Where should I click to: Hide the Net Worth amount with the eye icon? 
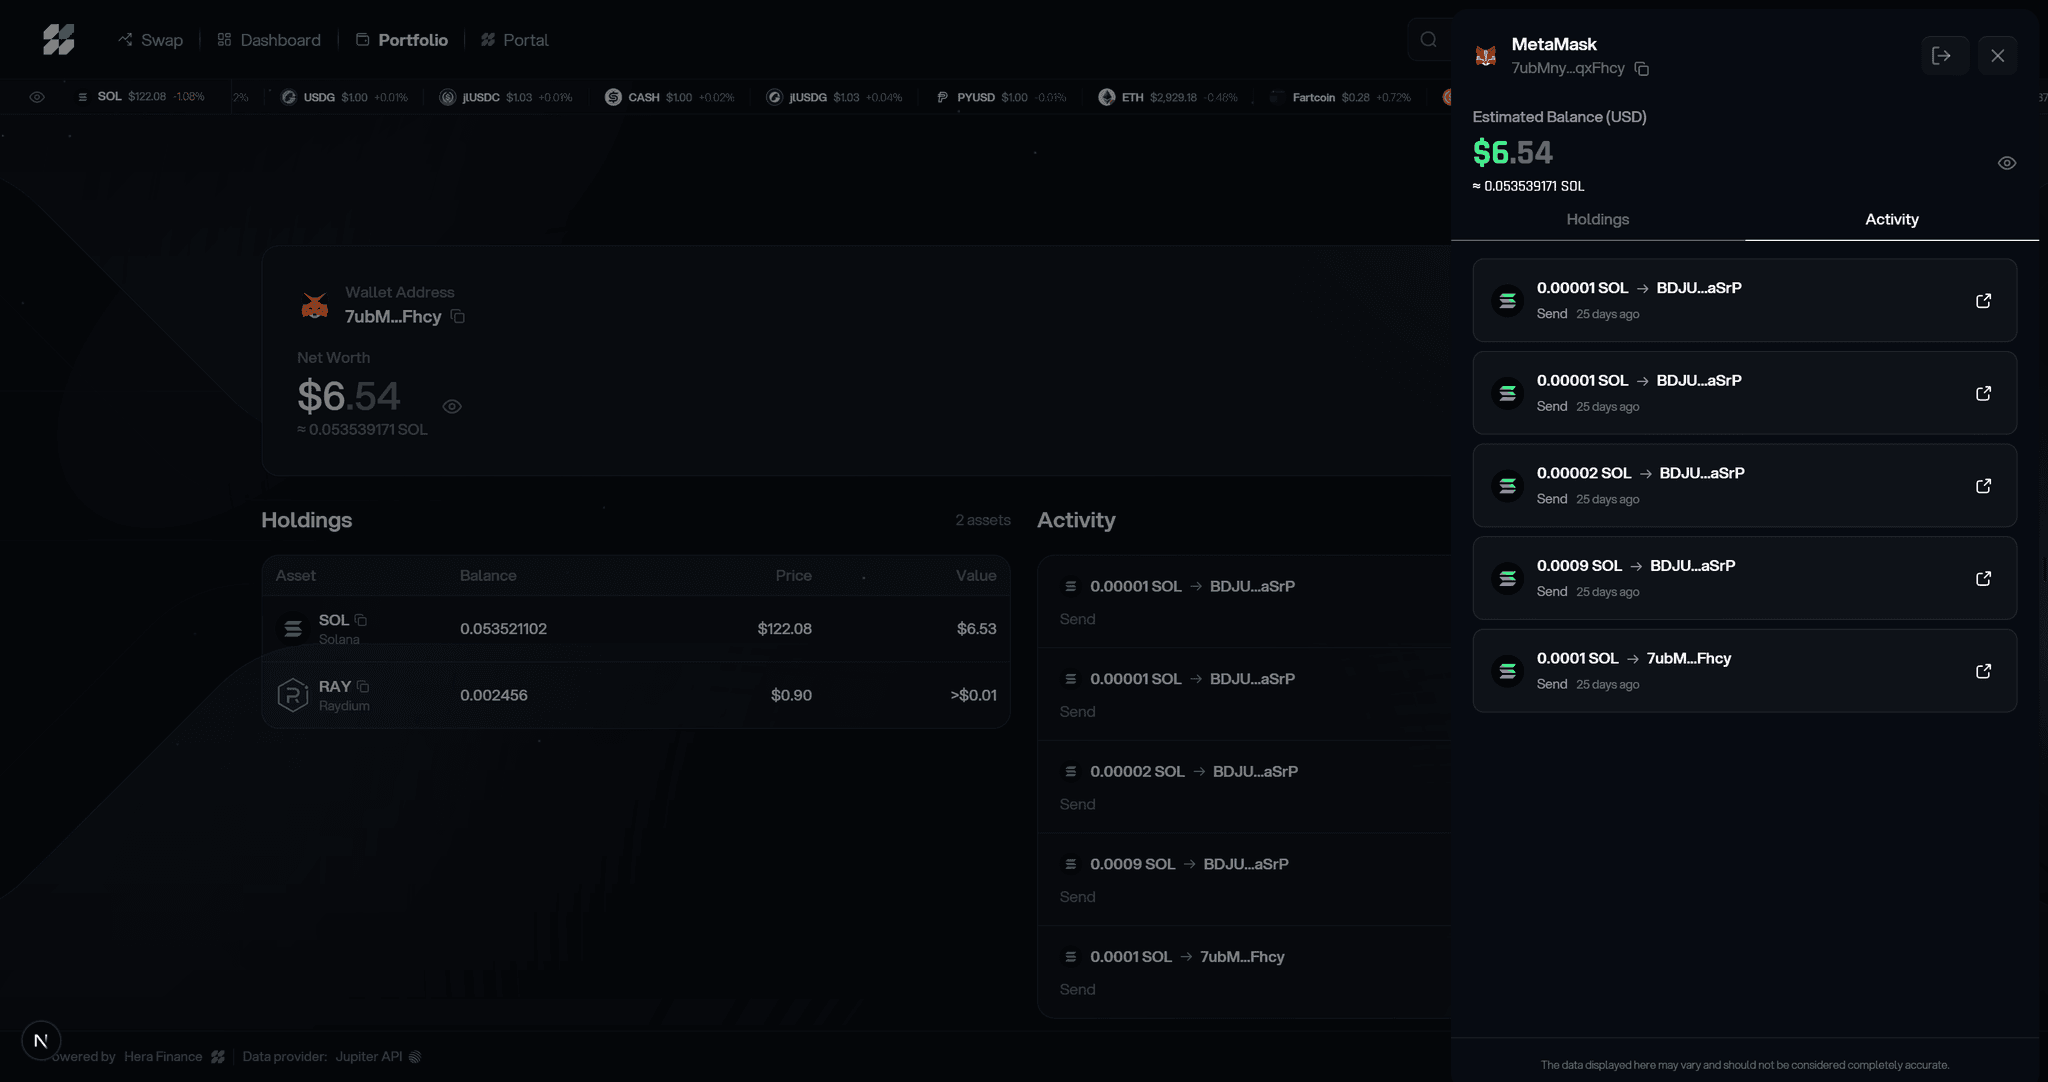click(451, 406)
